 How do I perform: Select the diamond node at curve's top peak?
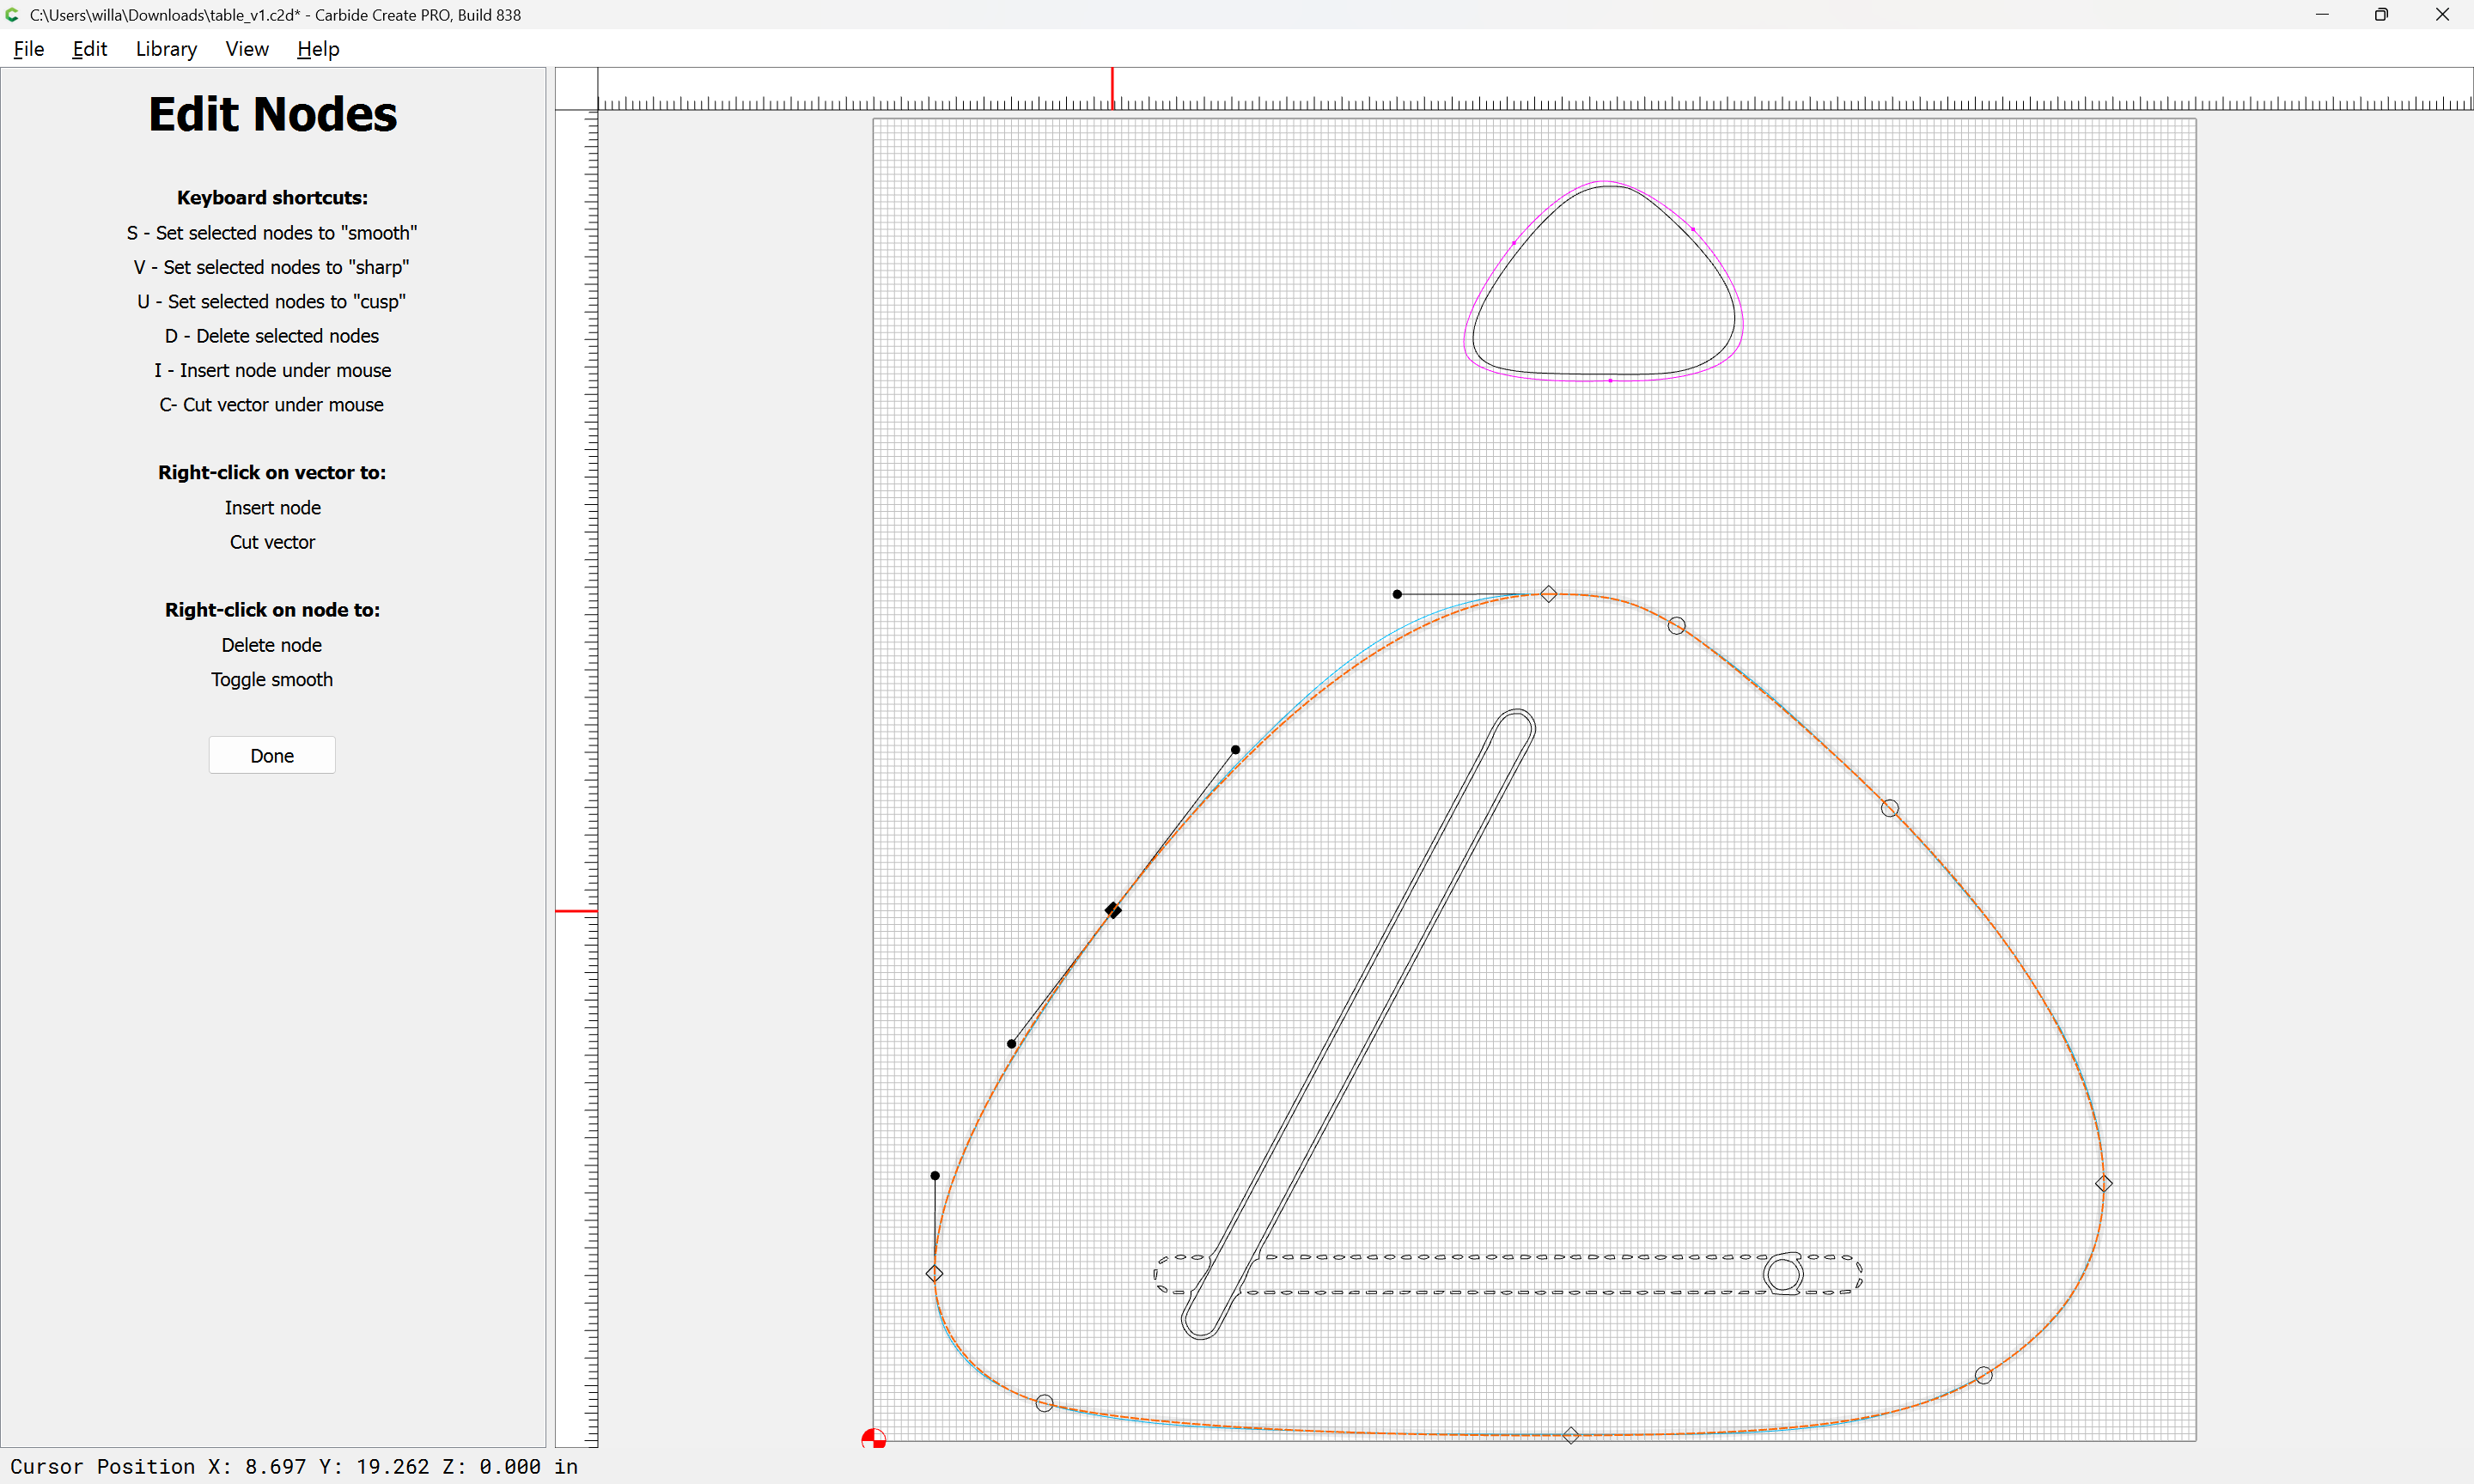coord(1548,594)
